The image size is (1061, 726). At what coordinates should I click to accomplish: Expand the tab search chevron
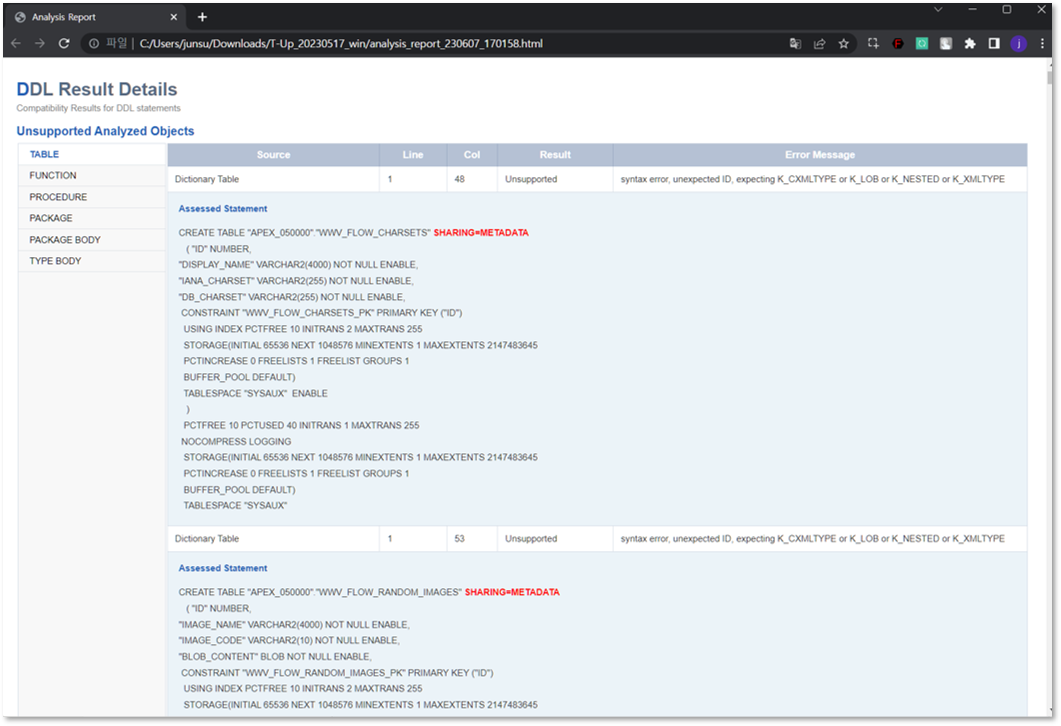tap(938, 9)
